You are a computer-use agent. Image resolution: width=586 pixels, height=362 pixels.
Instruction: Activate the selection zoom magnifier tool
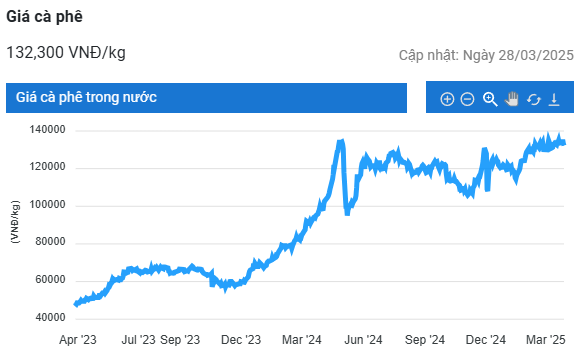click(x=490, y=99)
